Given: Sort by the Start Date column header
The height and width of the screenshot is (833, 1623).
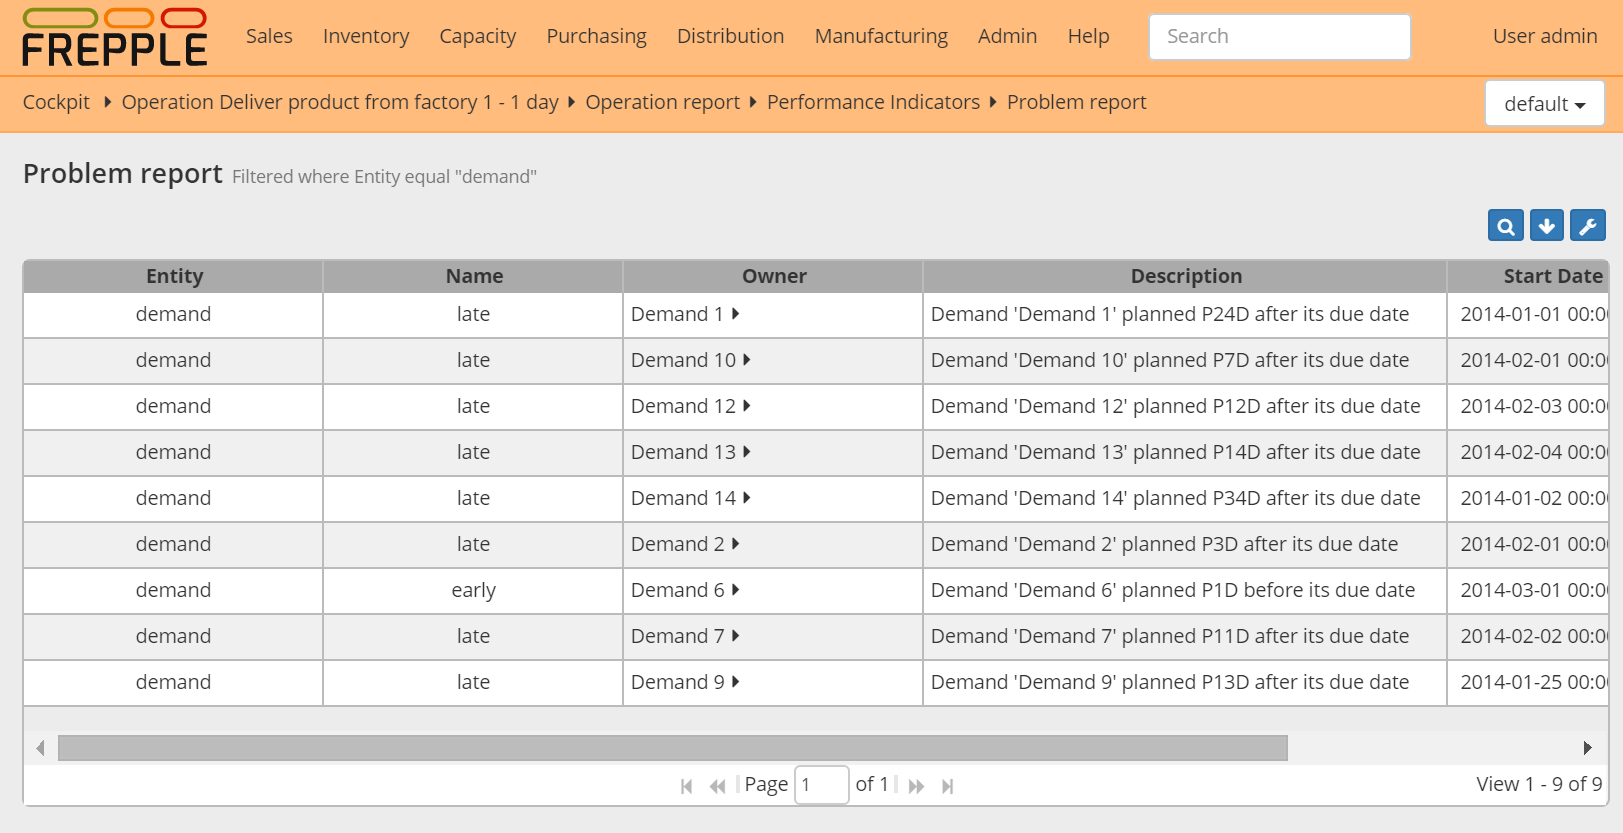Looking at the screenshot, I should (x=1528, y=277).
